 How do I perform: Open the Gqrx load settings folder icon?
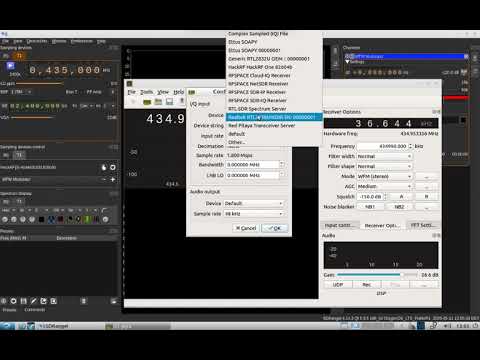(x=158, y=102)
